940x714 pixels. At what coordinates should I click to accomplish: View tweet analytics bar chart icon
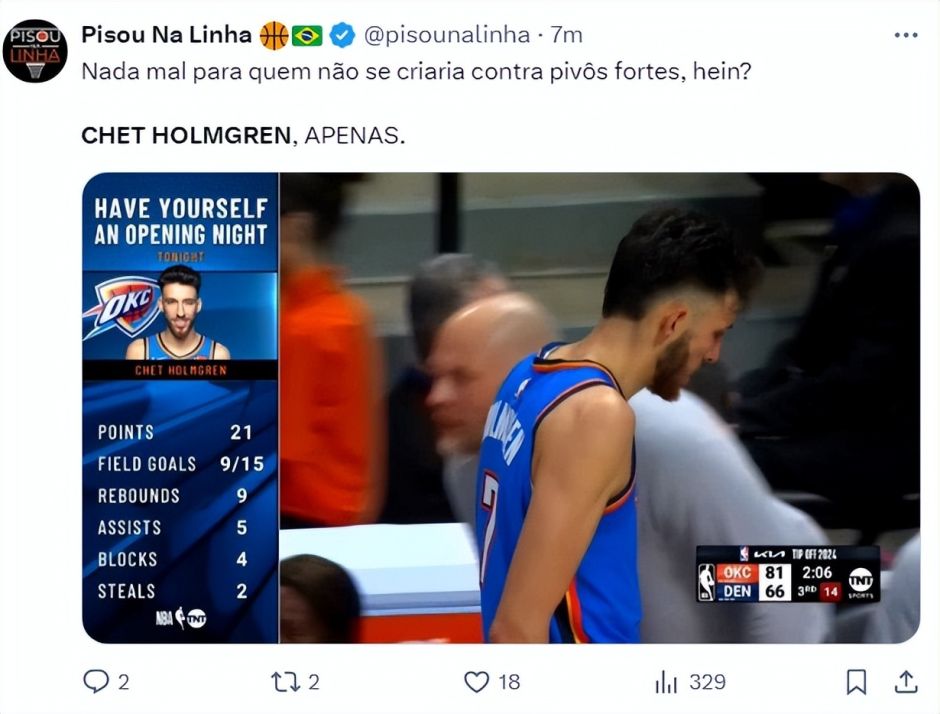tap(666, 682)
